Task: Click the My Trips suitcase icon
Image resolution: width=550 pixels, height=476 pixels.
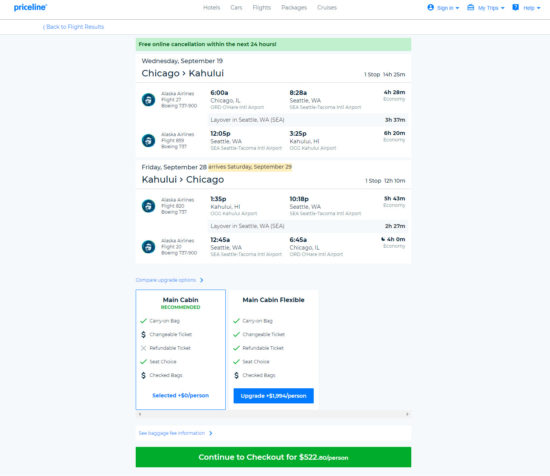Action: [470, 7]
